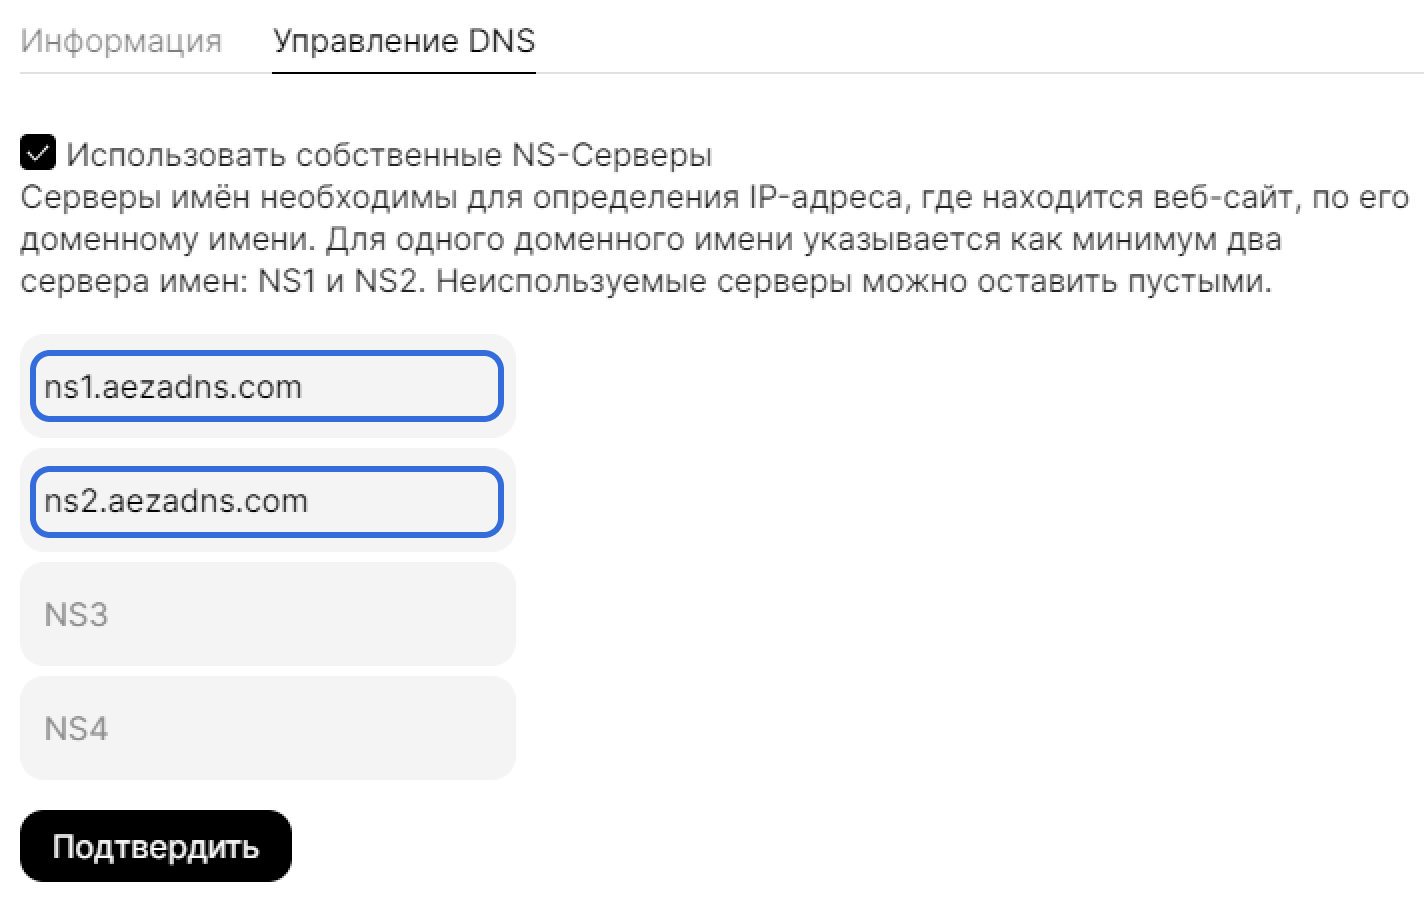The width and height of the screenshot is (1424, 906).
Task: Click the NS3 placeholder text
Action: (x=76, y=614)
